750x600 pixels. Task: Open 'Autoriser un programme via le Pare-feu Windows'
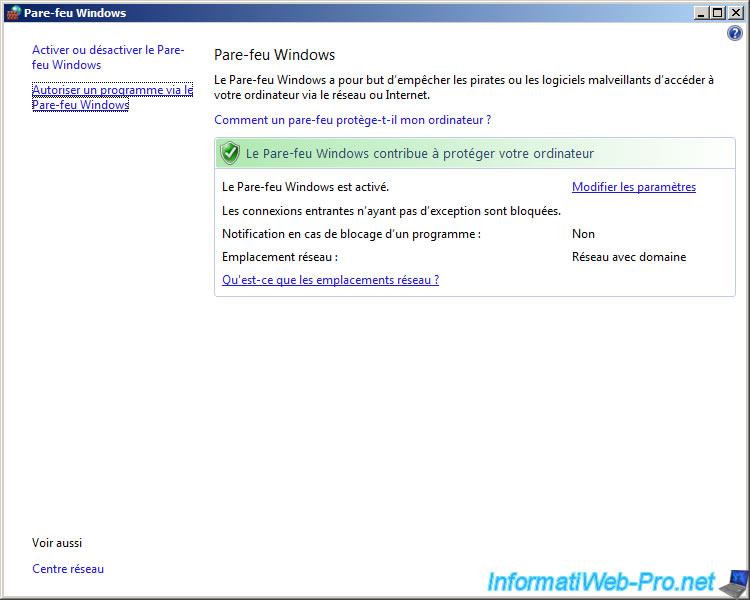click(112, 97)
